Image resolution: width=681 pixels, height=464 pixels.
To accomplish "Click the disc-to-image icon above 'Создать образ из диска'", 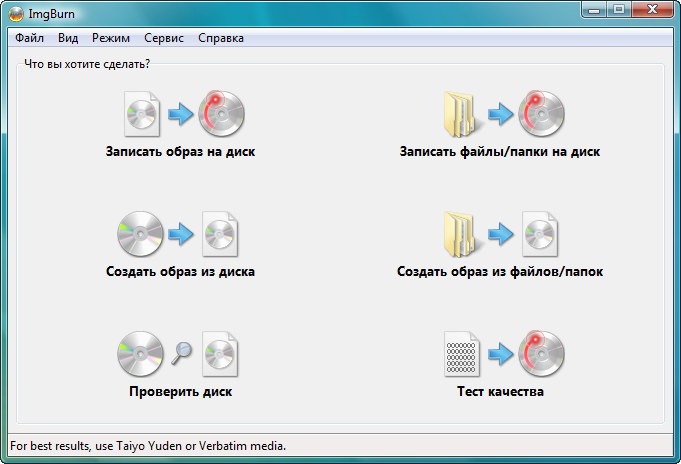I will [x=180, y=234].
